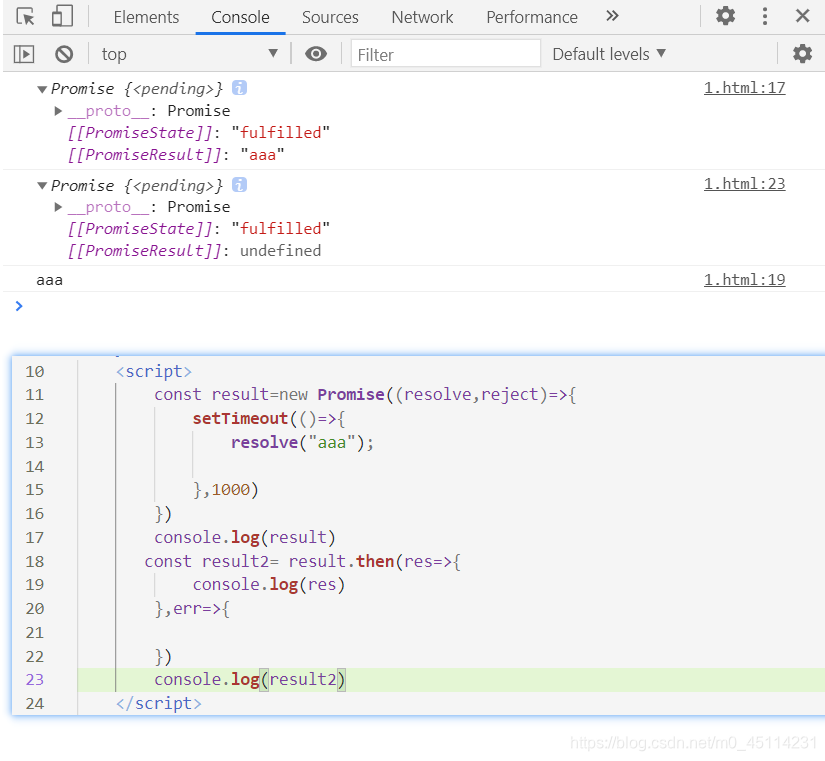This screenshot has height=761, width=825.
Task: Open the top context dropdown
Action: (189, 54)
